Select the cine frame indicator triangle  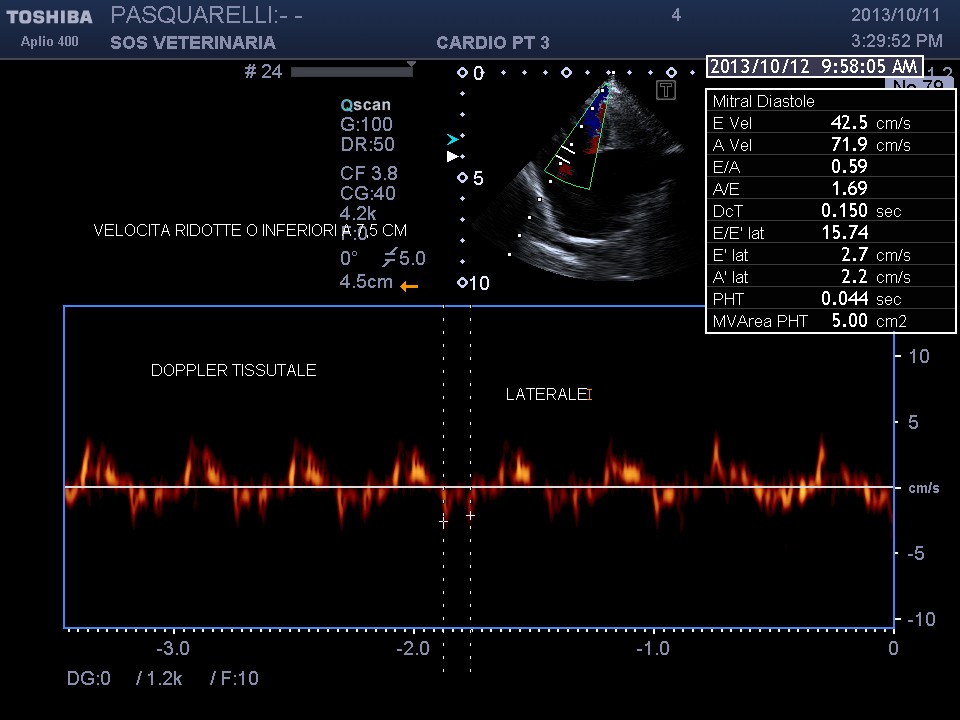click(411, 65)
